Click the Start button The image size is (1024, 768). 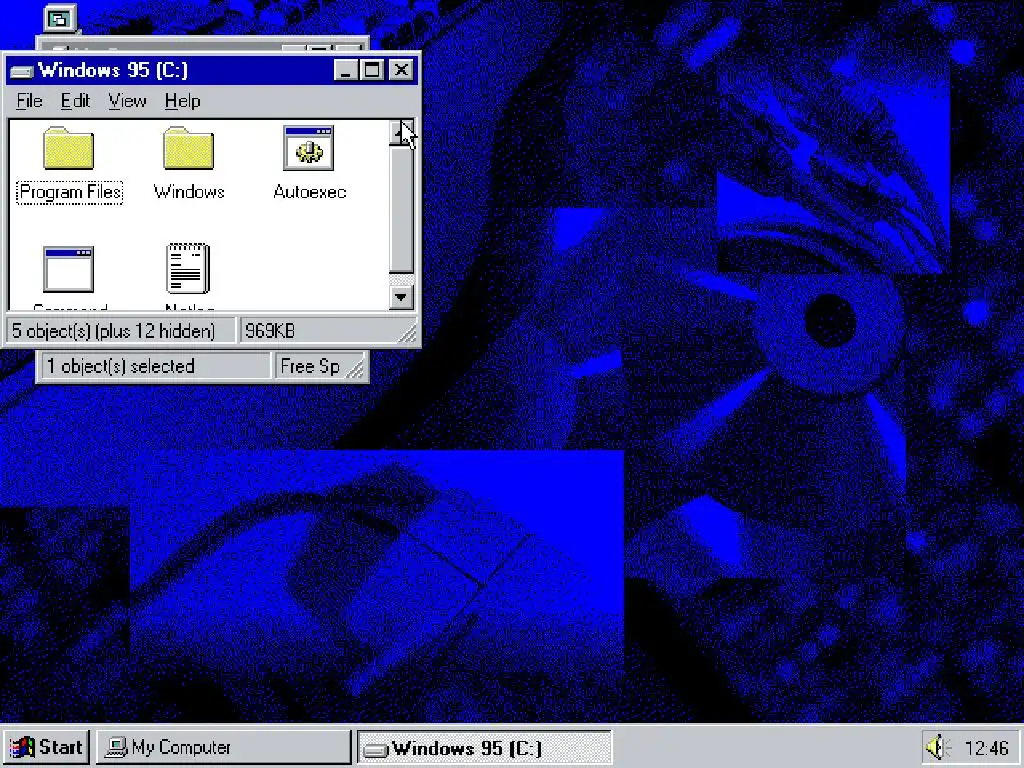coord(46,747)
